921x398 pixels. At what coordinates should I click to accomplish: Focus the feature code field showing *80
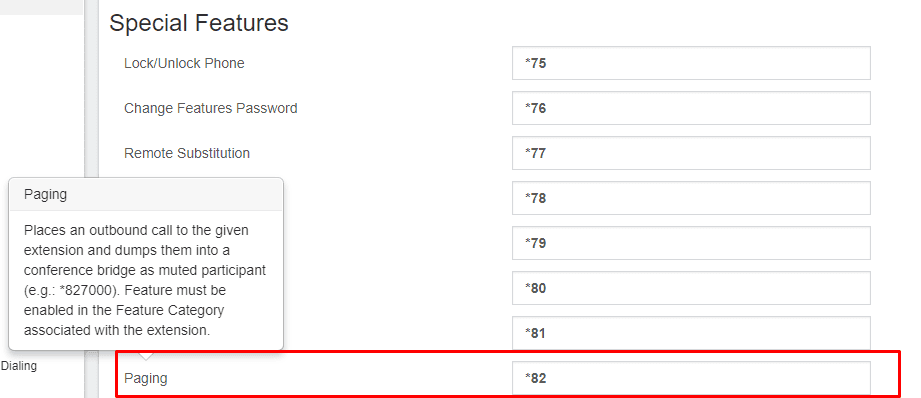tap(691, 288)
